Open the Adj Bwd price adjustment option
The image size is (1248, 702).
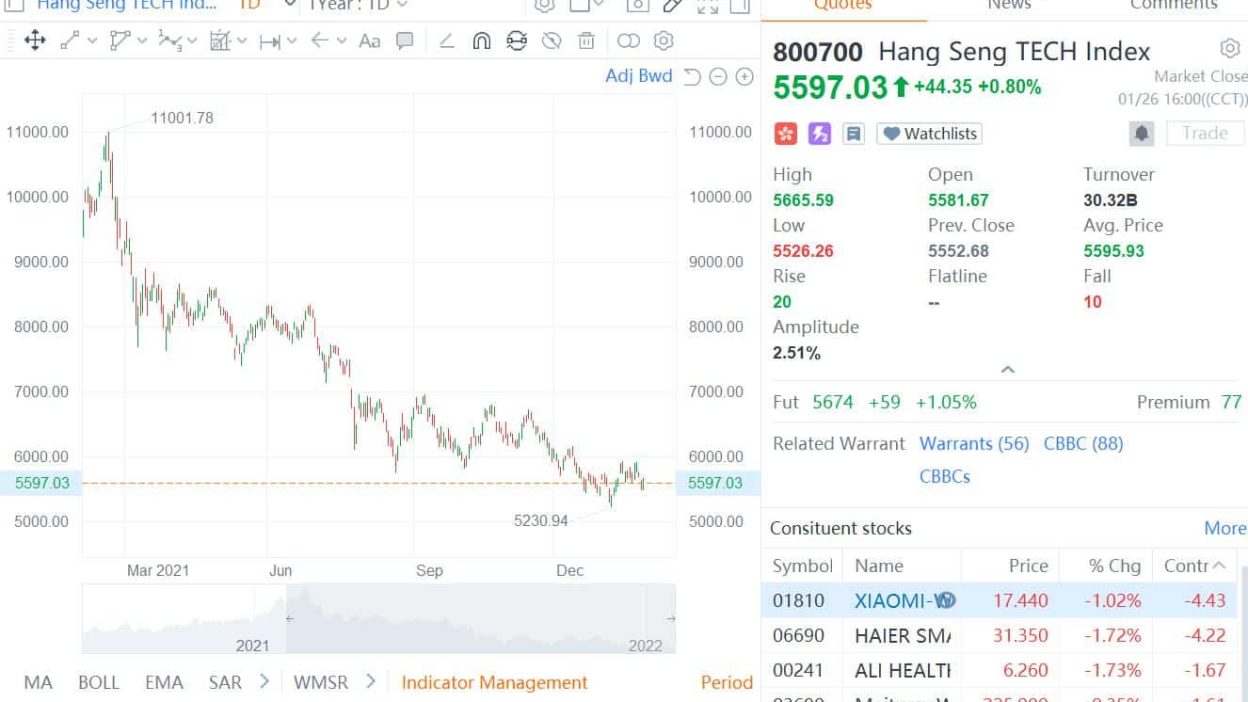pos(639,76)
